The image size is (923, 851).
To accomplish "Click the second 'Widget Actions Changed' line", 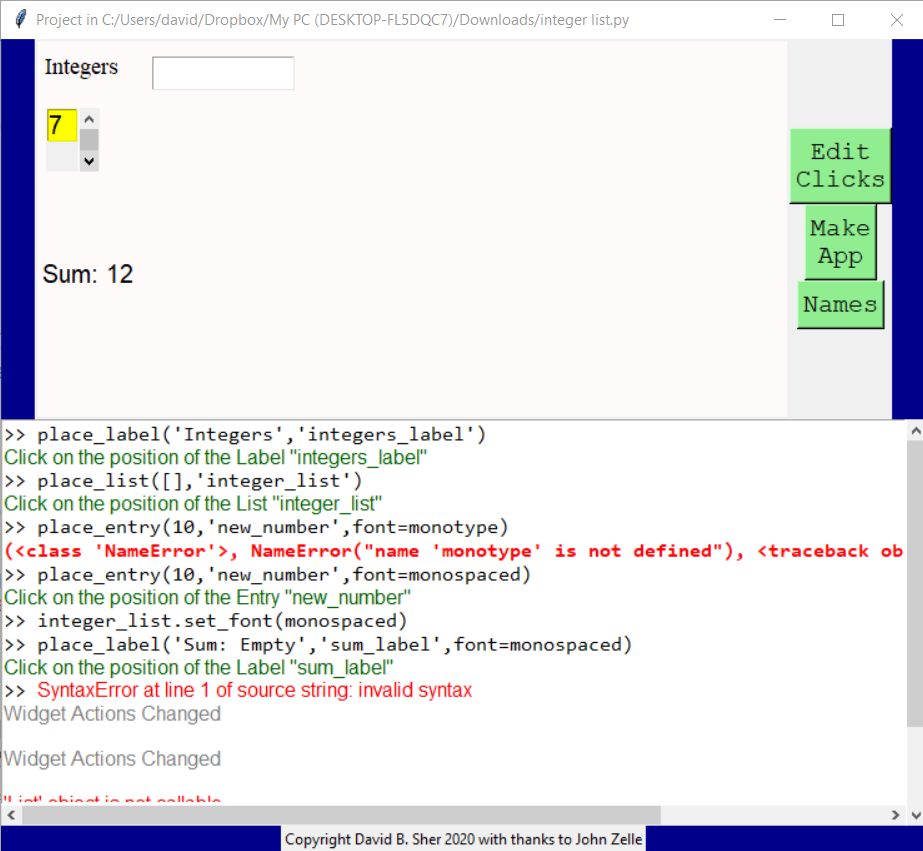I will 112,759.
